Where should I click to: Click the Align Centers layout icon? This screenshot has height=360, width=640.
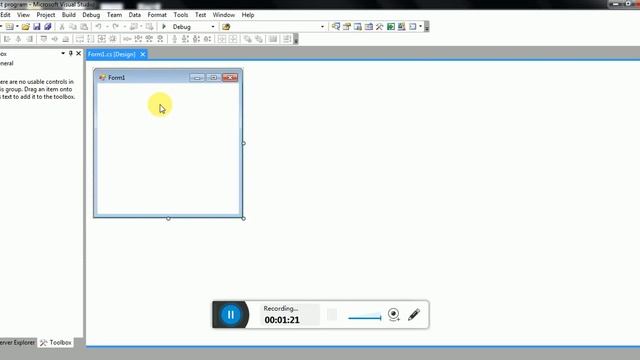(18, 39)
